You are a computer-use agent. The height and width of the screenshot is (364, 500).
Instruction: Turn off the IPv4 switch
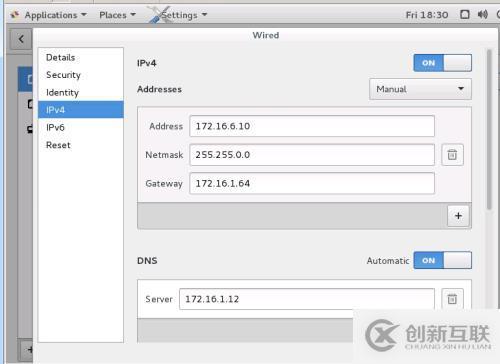pyautogui.click(x=442, y=63)
